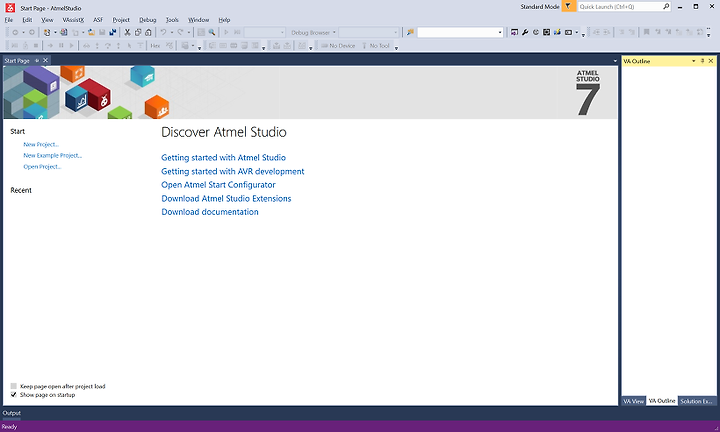The height and width of the screenshot is (432, 720).
Task: Pin the Start Page tab
Action: [37, 61]
